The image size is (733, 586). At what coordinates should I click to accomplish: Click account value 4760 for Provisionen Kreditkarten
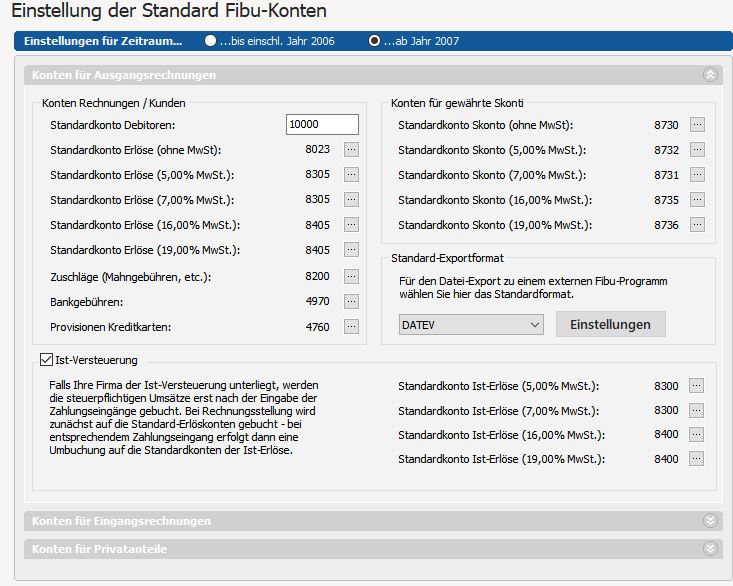(317, 327)
